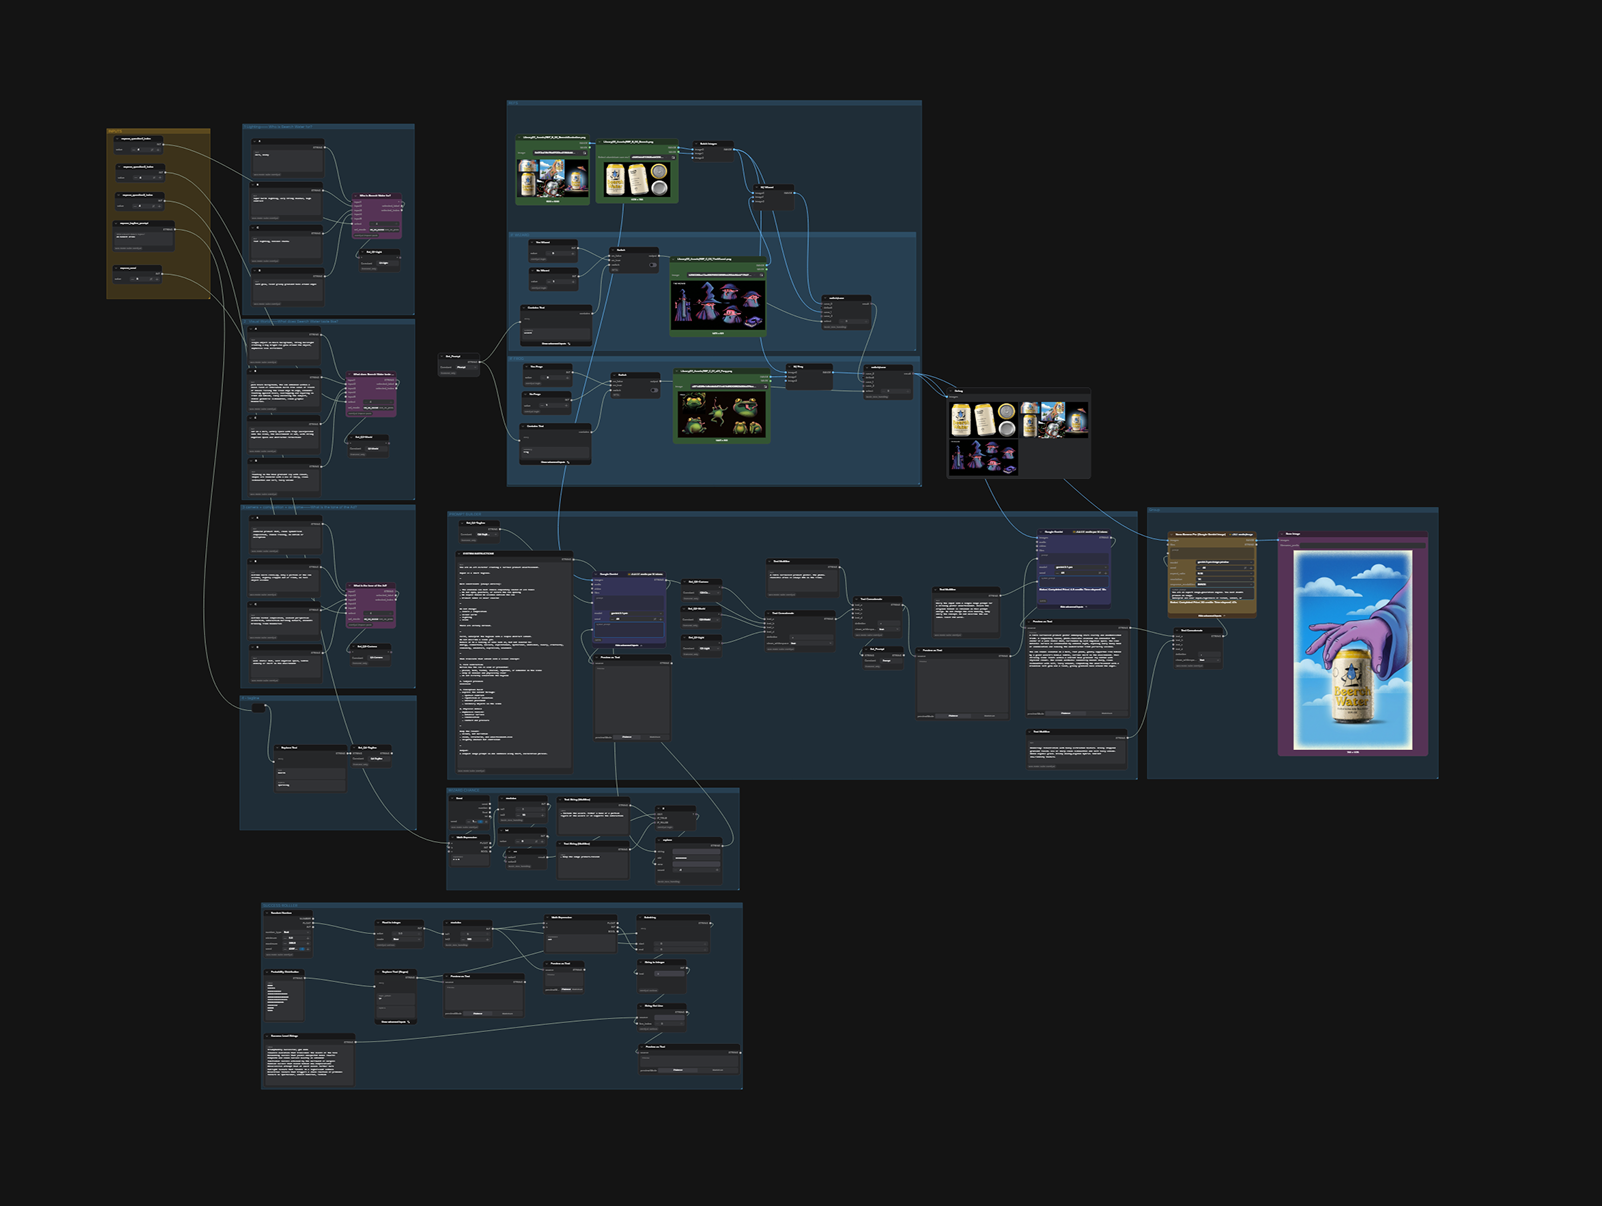Select the WIZARD CHANCE group title
Viewport: 1602px width, 1206px height.
464,790
